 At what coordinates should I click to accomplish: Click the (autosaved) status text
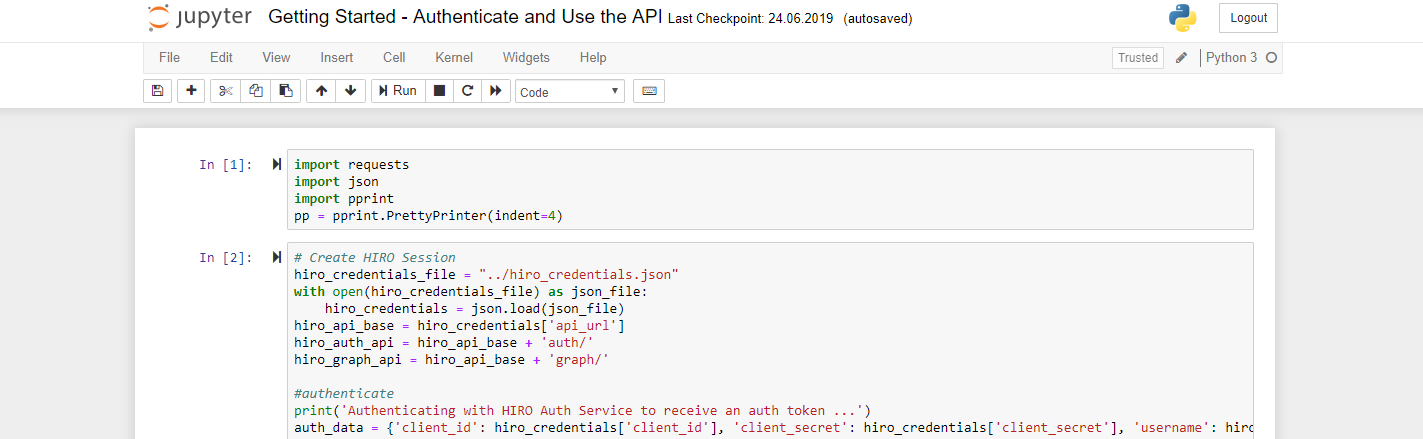point(878,19)
